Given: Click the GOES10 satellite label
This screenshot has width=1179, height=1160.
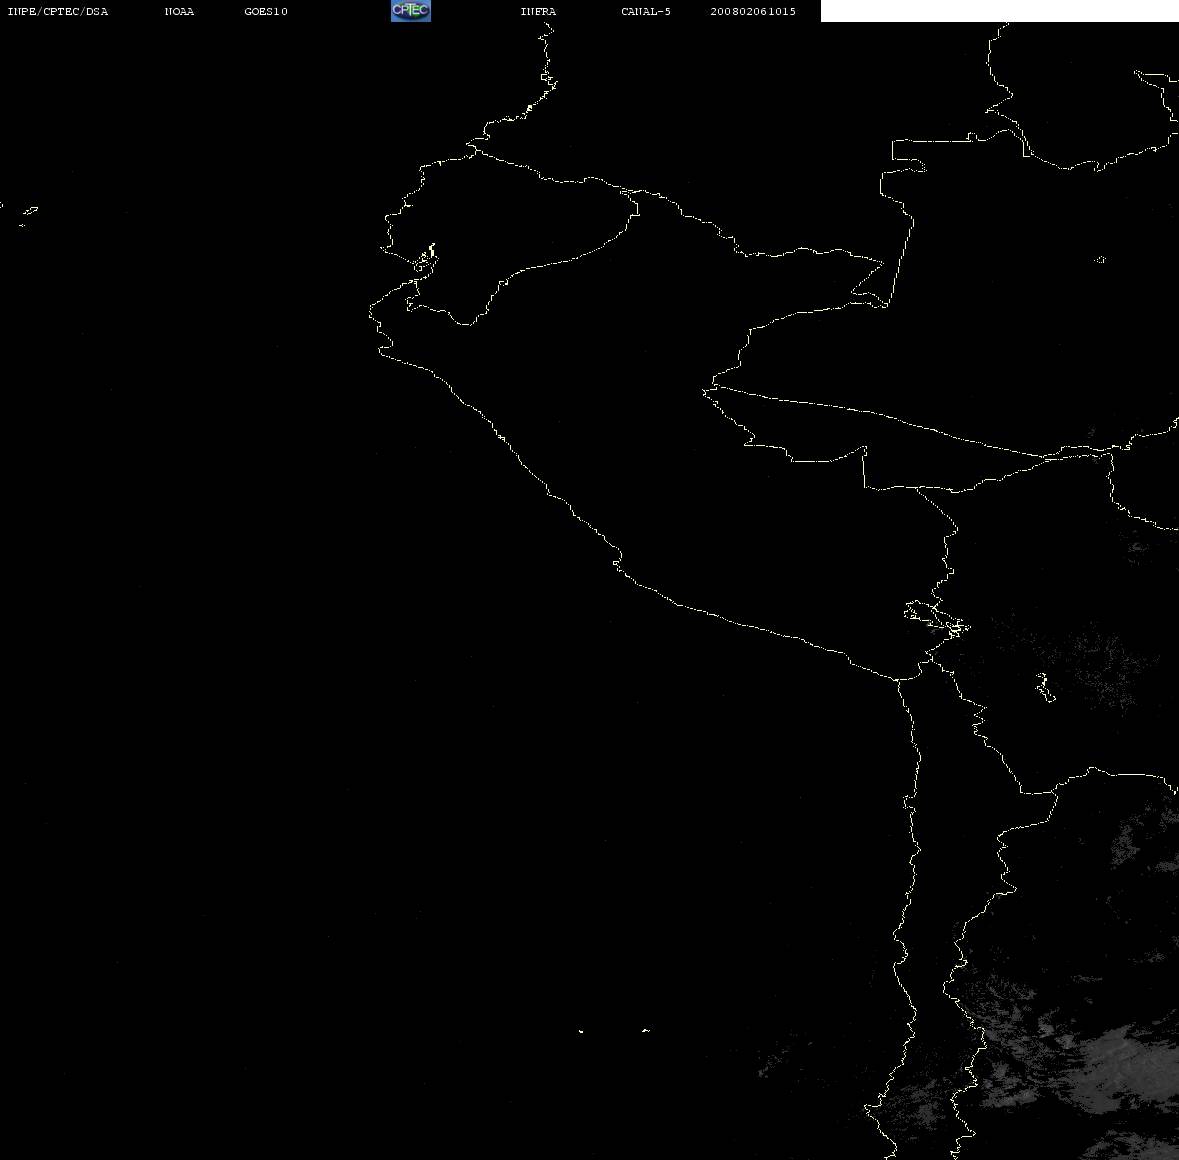Looking at the screenshot, I should (266, 11).
